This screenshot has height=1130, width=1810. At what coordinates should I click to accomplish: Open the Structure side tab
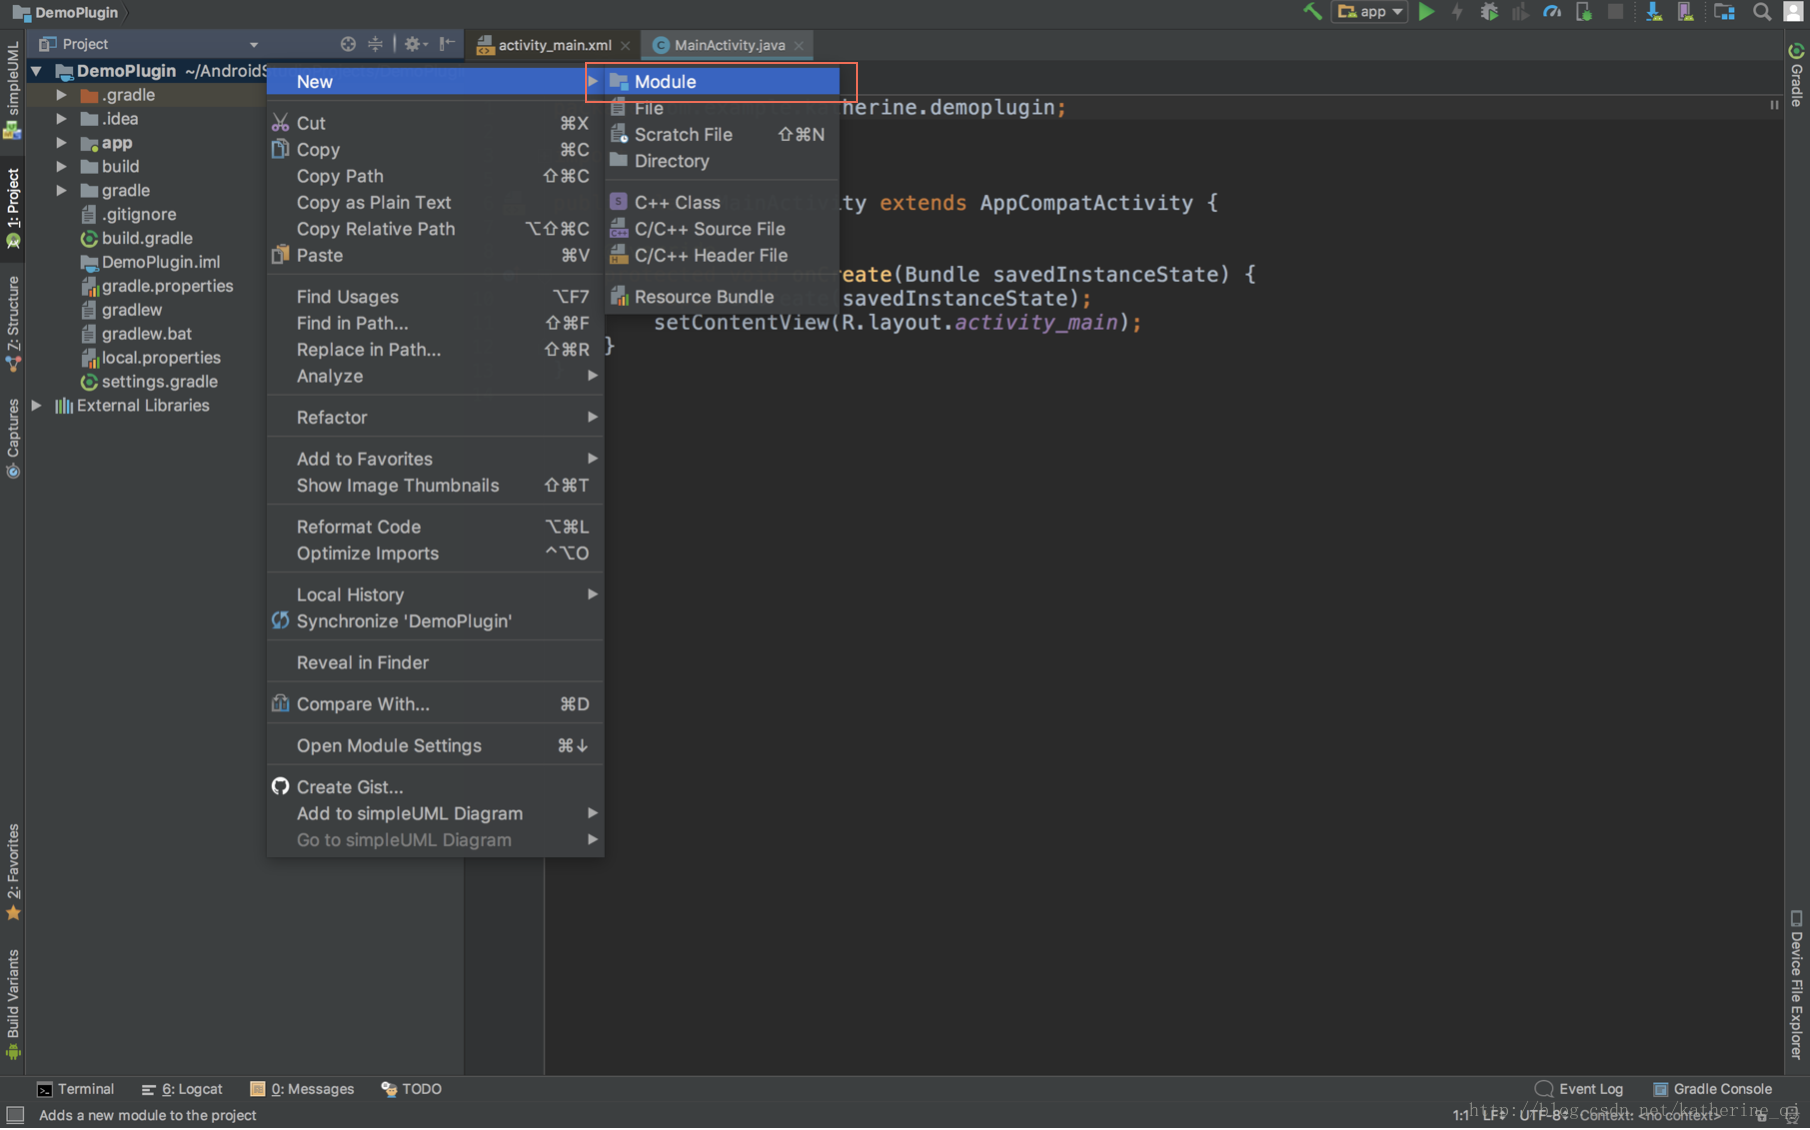(x=13, y=323)
